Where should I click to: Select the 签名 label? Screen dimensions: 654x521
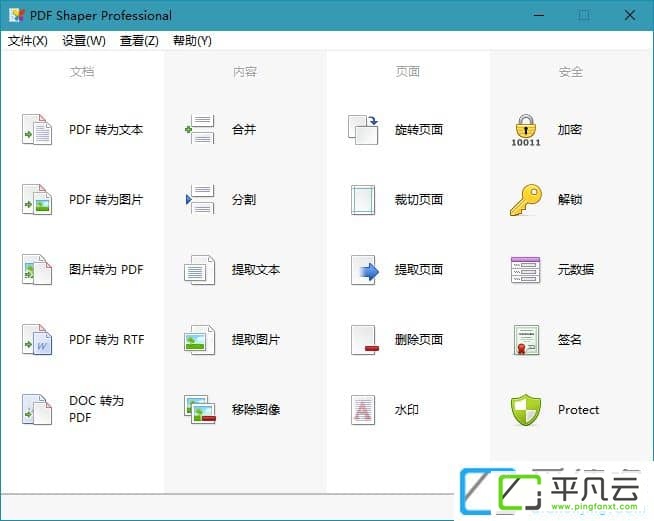570,340
